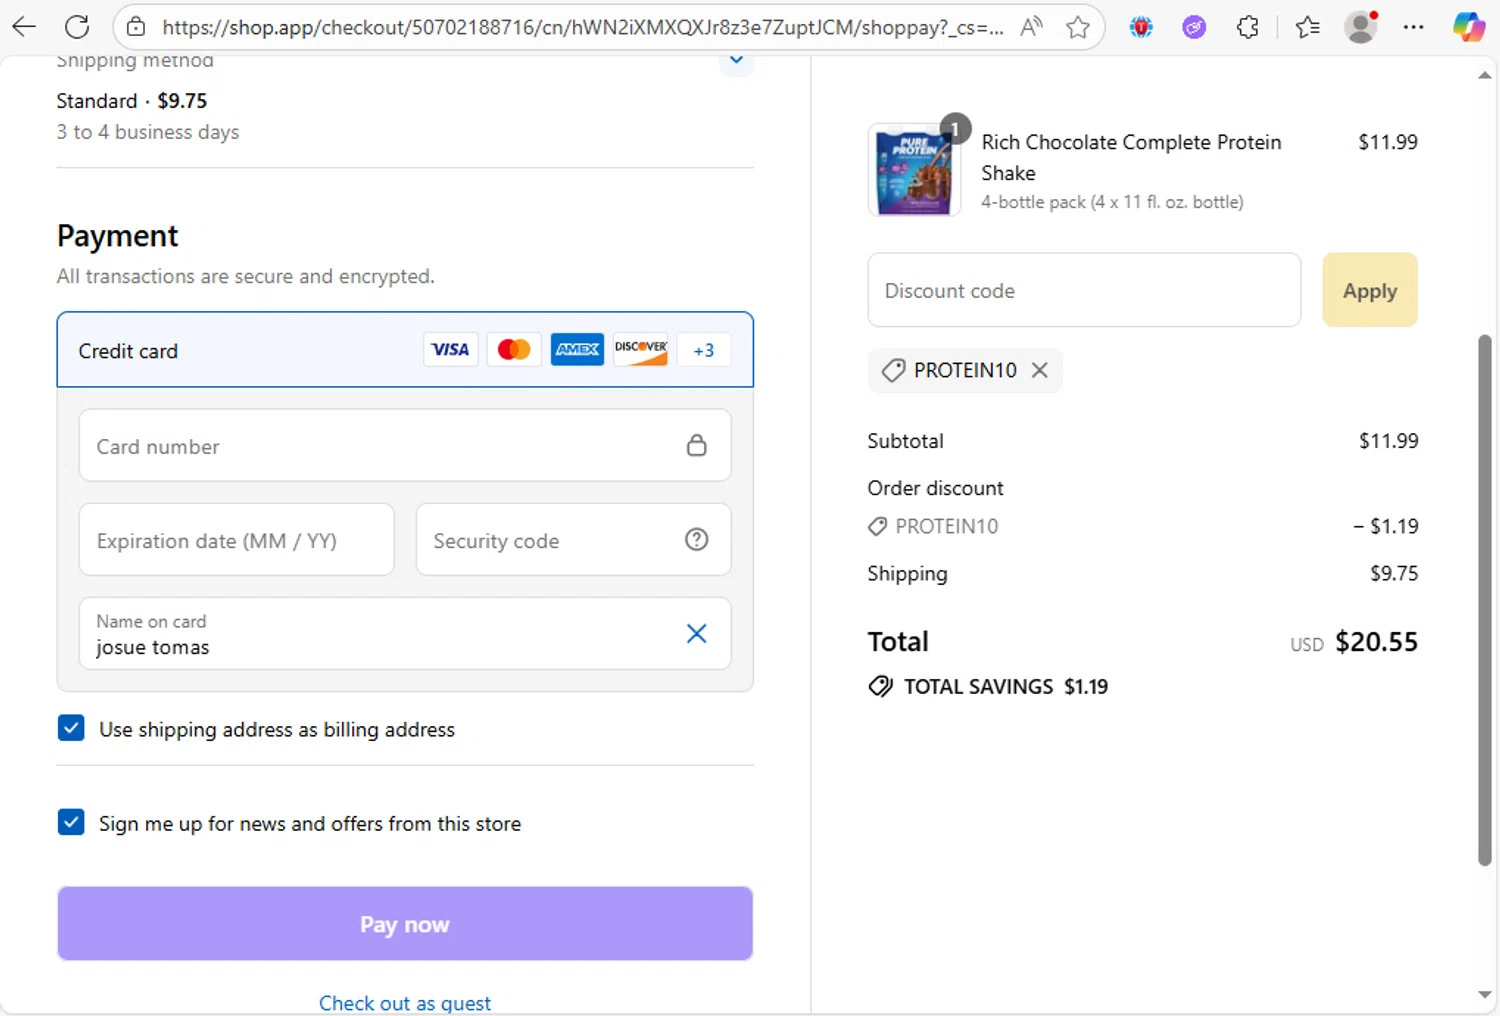Click the Shipping $9.75 amount in summary
Image resolution: width=1500 pixels, height=1016 pixels.
point(1394,573)
